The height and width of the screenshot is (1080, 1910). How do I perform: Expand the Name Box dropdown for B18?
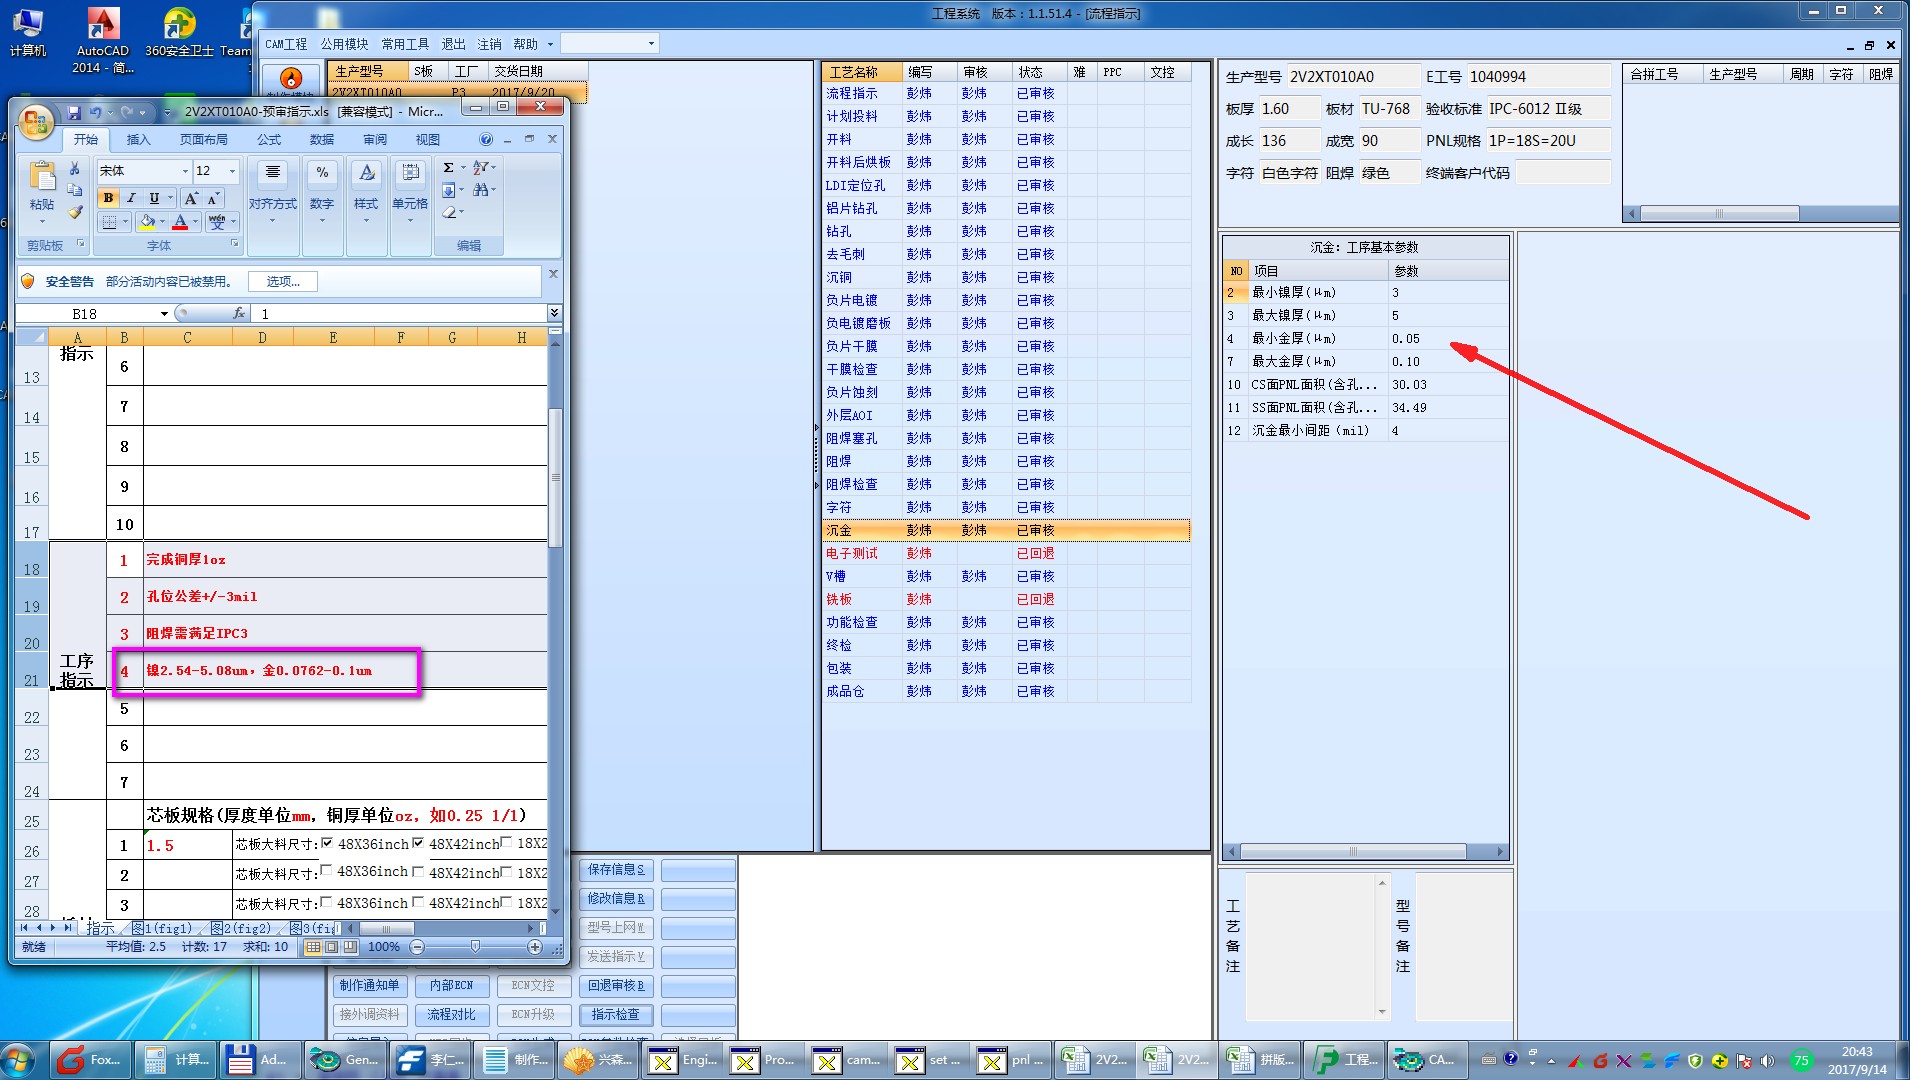[x=164, y=314]
